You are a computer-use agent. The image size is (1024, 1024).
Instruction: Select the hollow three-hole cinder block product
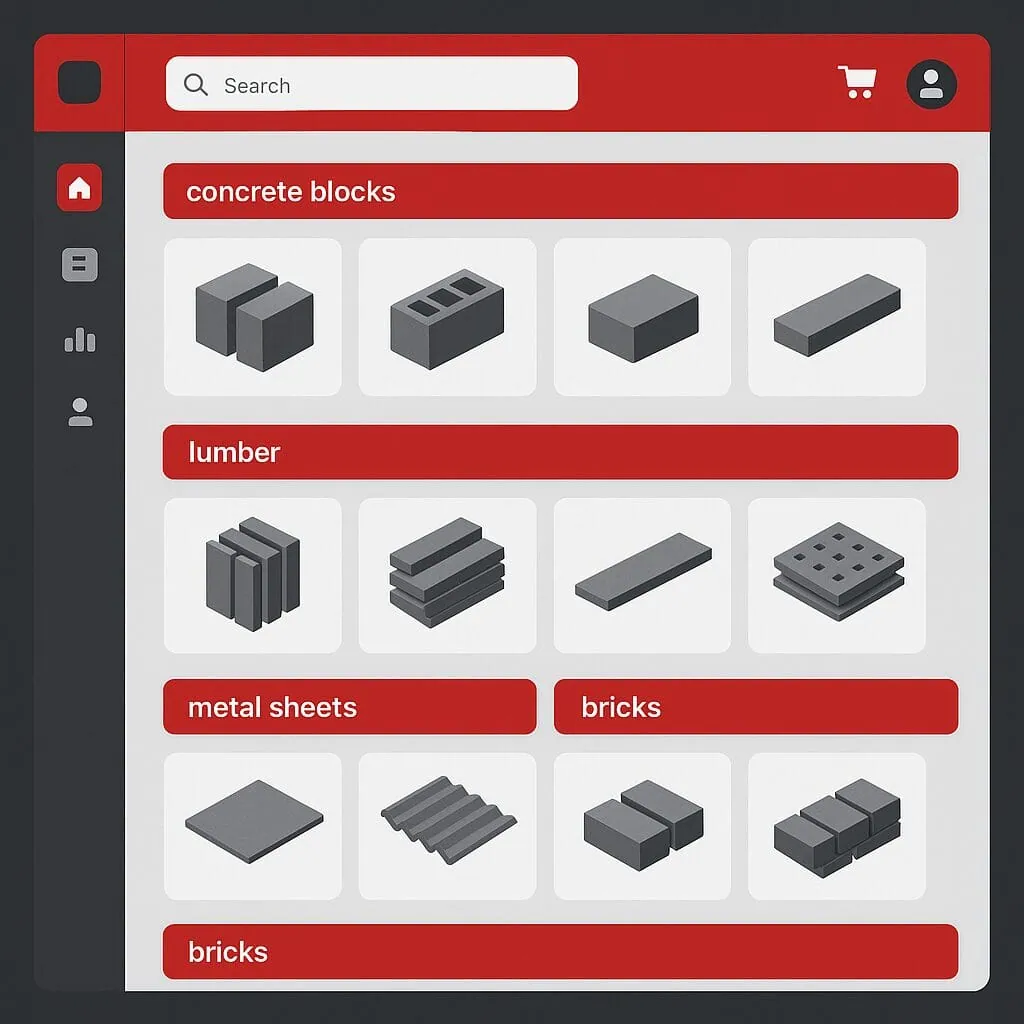[447, 317]
